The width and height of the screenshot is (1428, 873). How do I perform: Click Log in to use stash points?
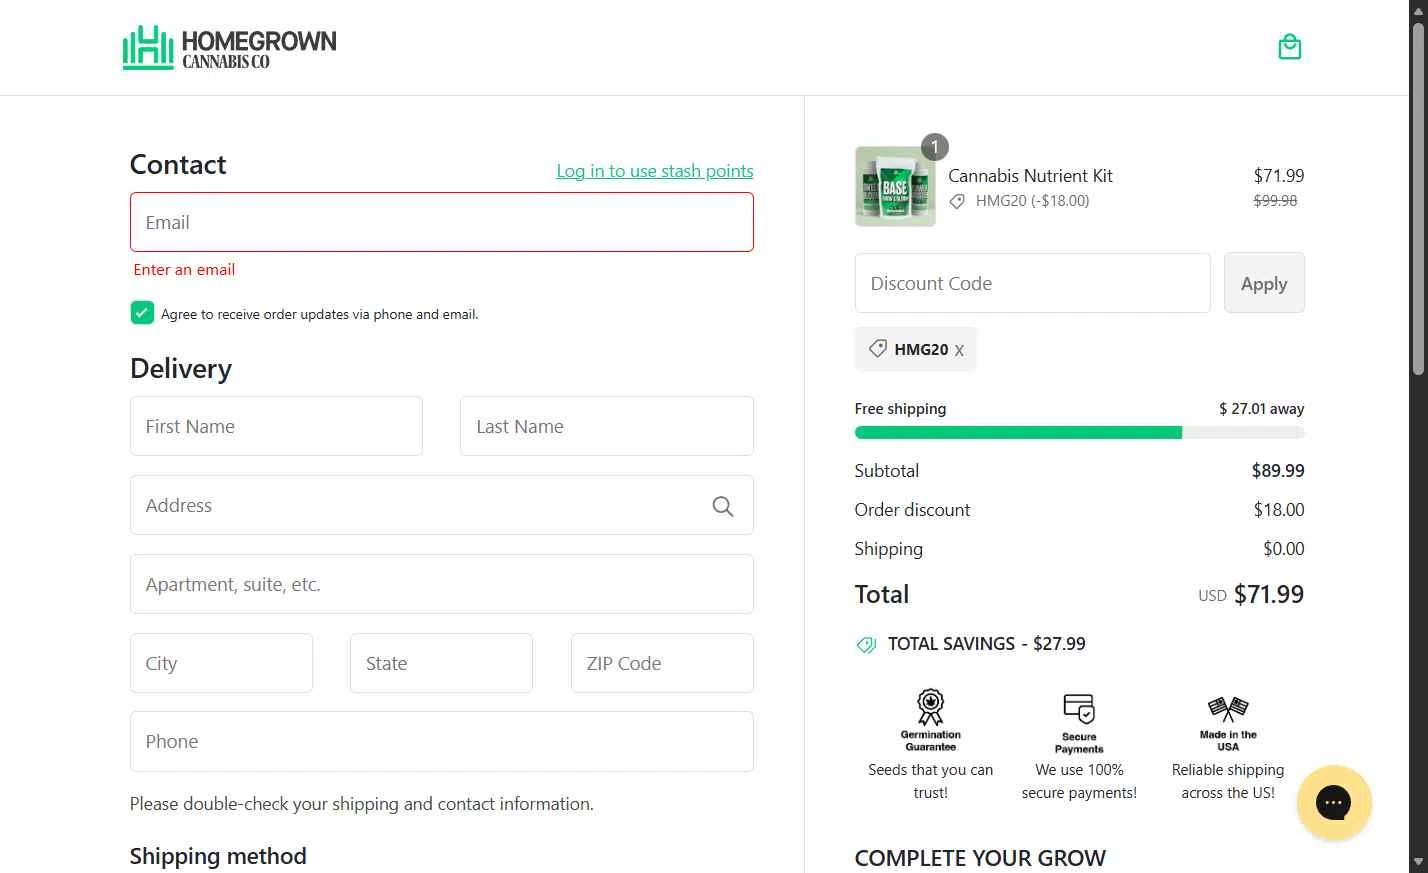(655, 171)
